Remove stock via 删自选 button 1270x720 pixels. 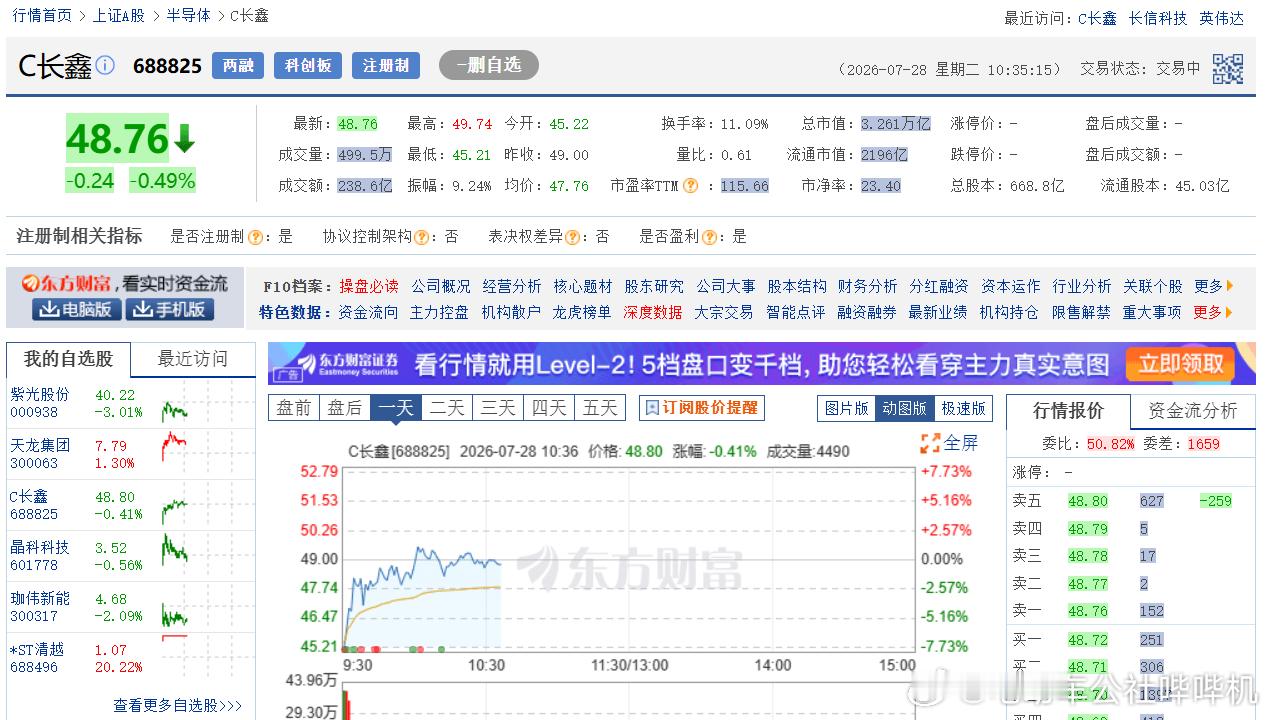tap(489, 65)
